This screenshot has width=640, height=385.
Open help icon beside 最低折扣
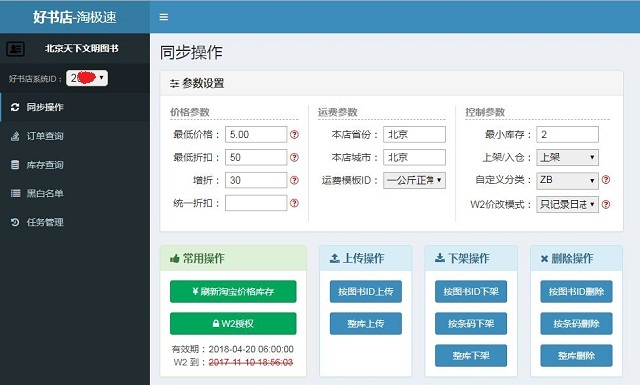pos(294,157)
